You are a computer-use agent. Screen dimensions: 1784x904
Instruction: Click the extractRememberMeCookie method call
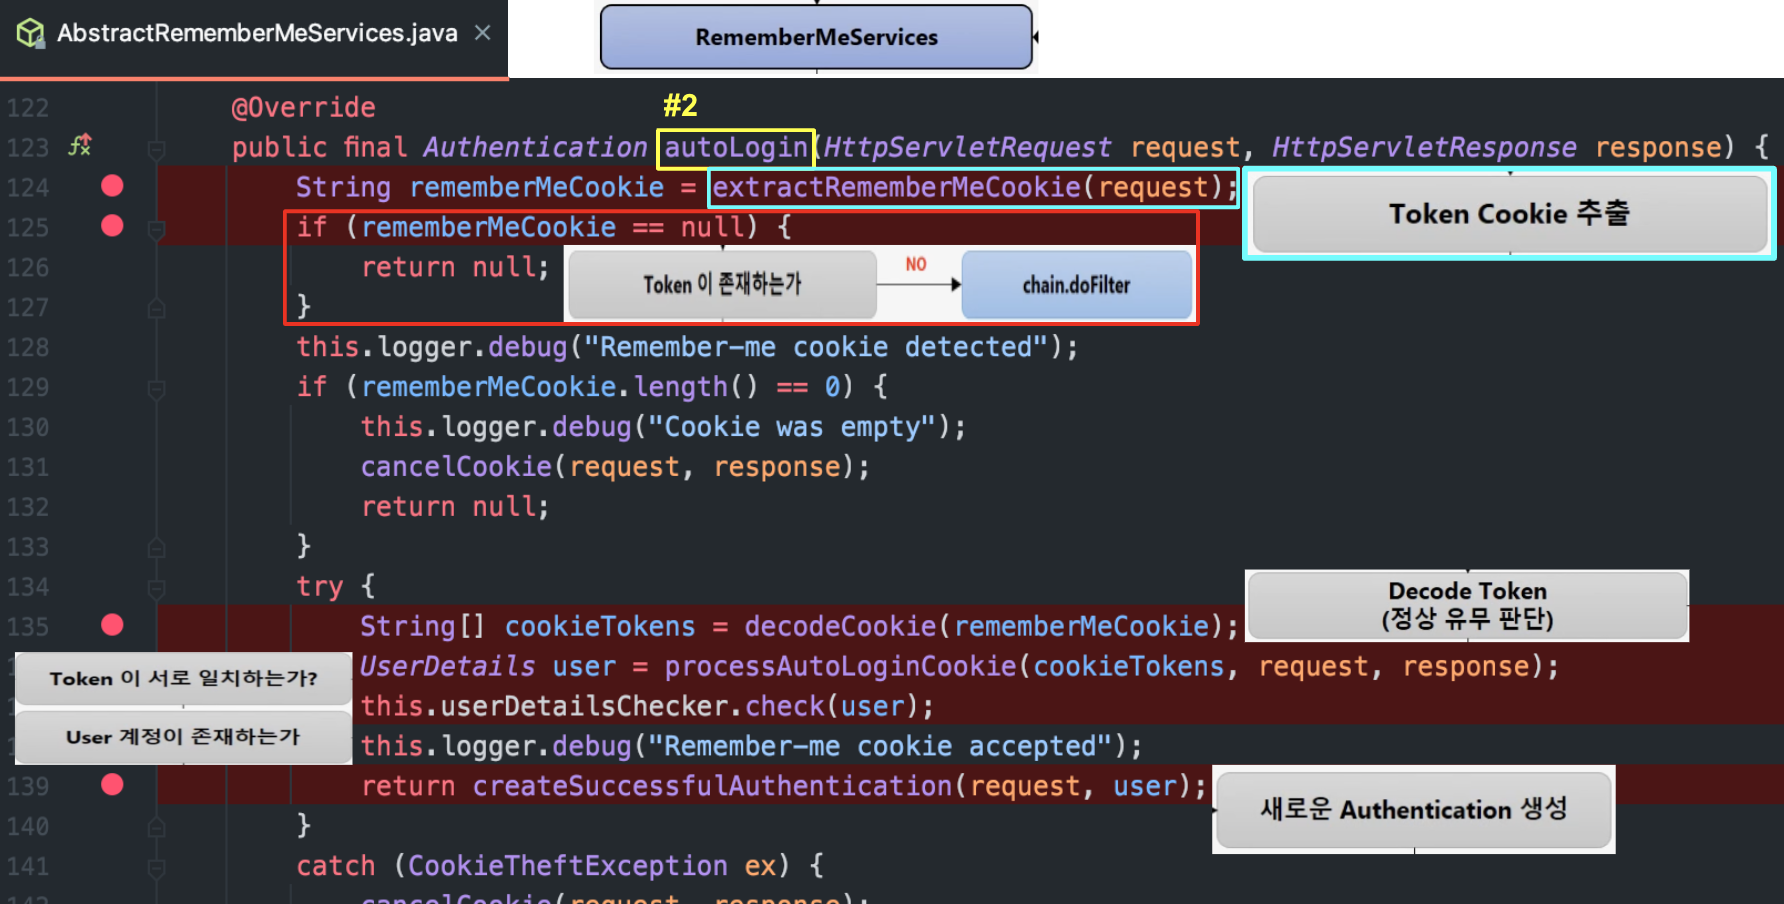[897, 187]
